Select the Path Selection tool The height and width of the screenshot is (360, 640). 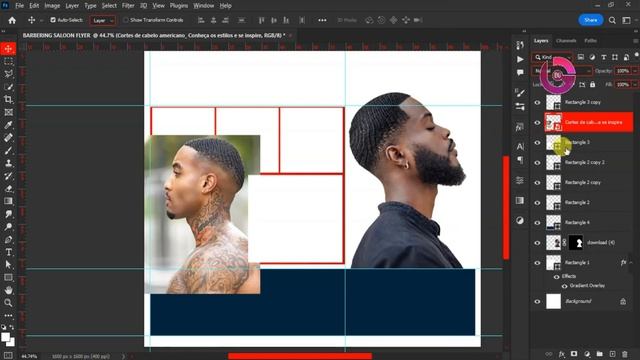click(x=8, y=265)
